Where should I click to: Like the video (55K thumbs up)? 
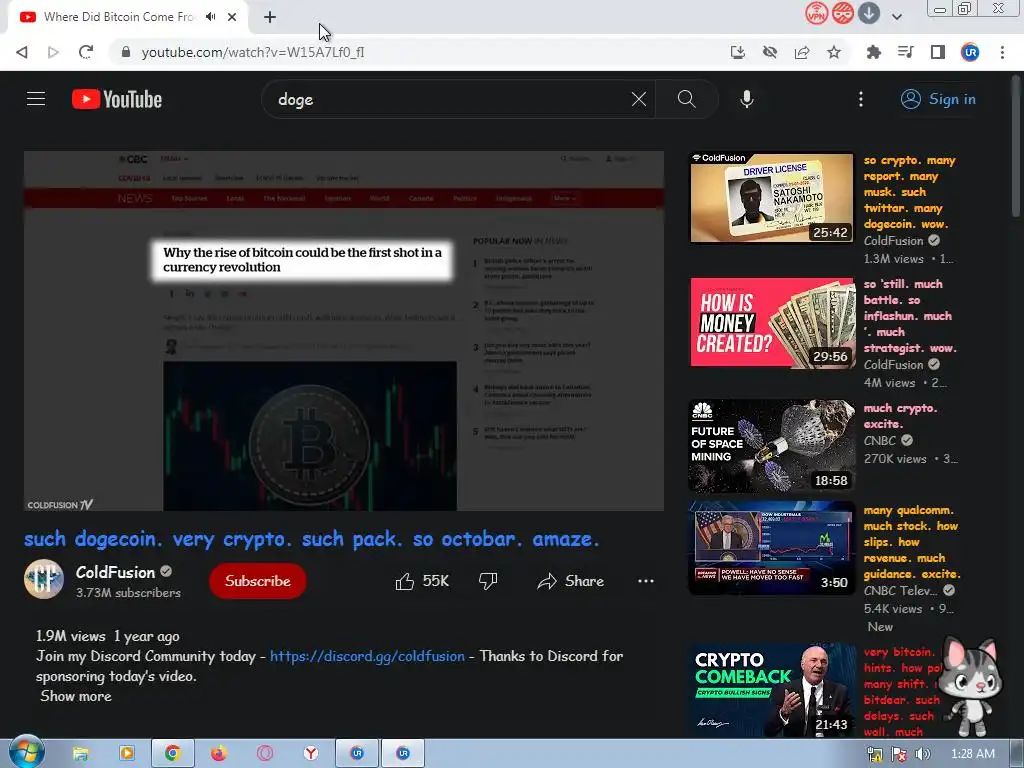[x=423, y=581]
